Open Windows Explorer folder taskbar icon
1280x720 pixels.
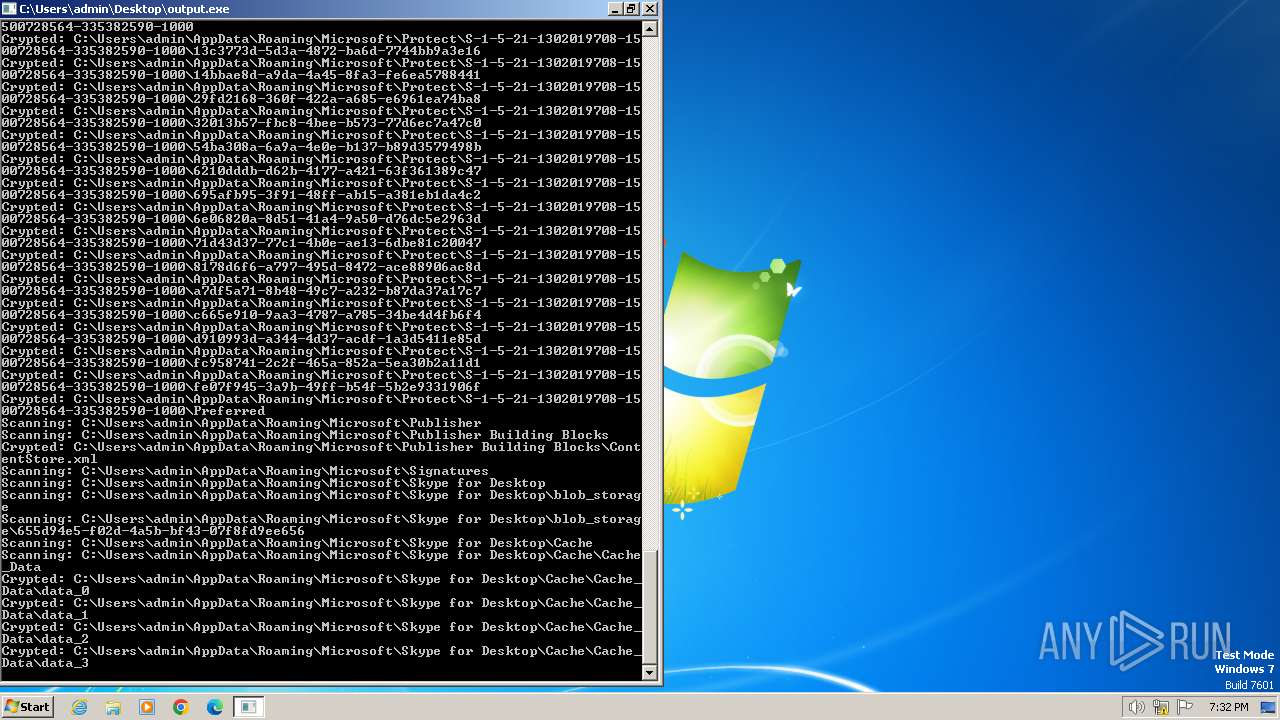pyautogui.click(x=113, y=707)
